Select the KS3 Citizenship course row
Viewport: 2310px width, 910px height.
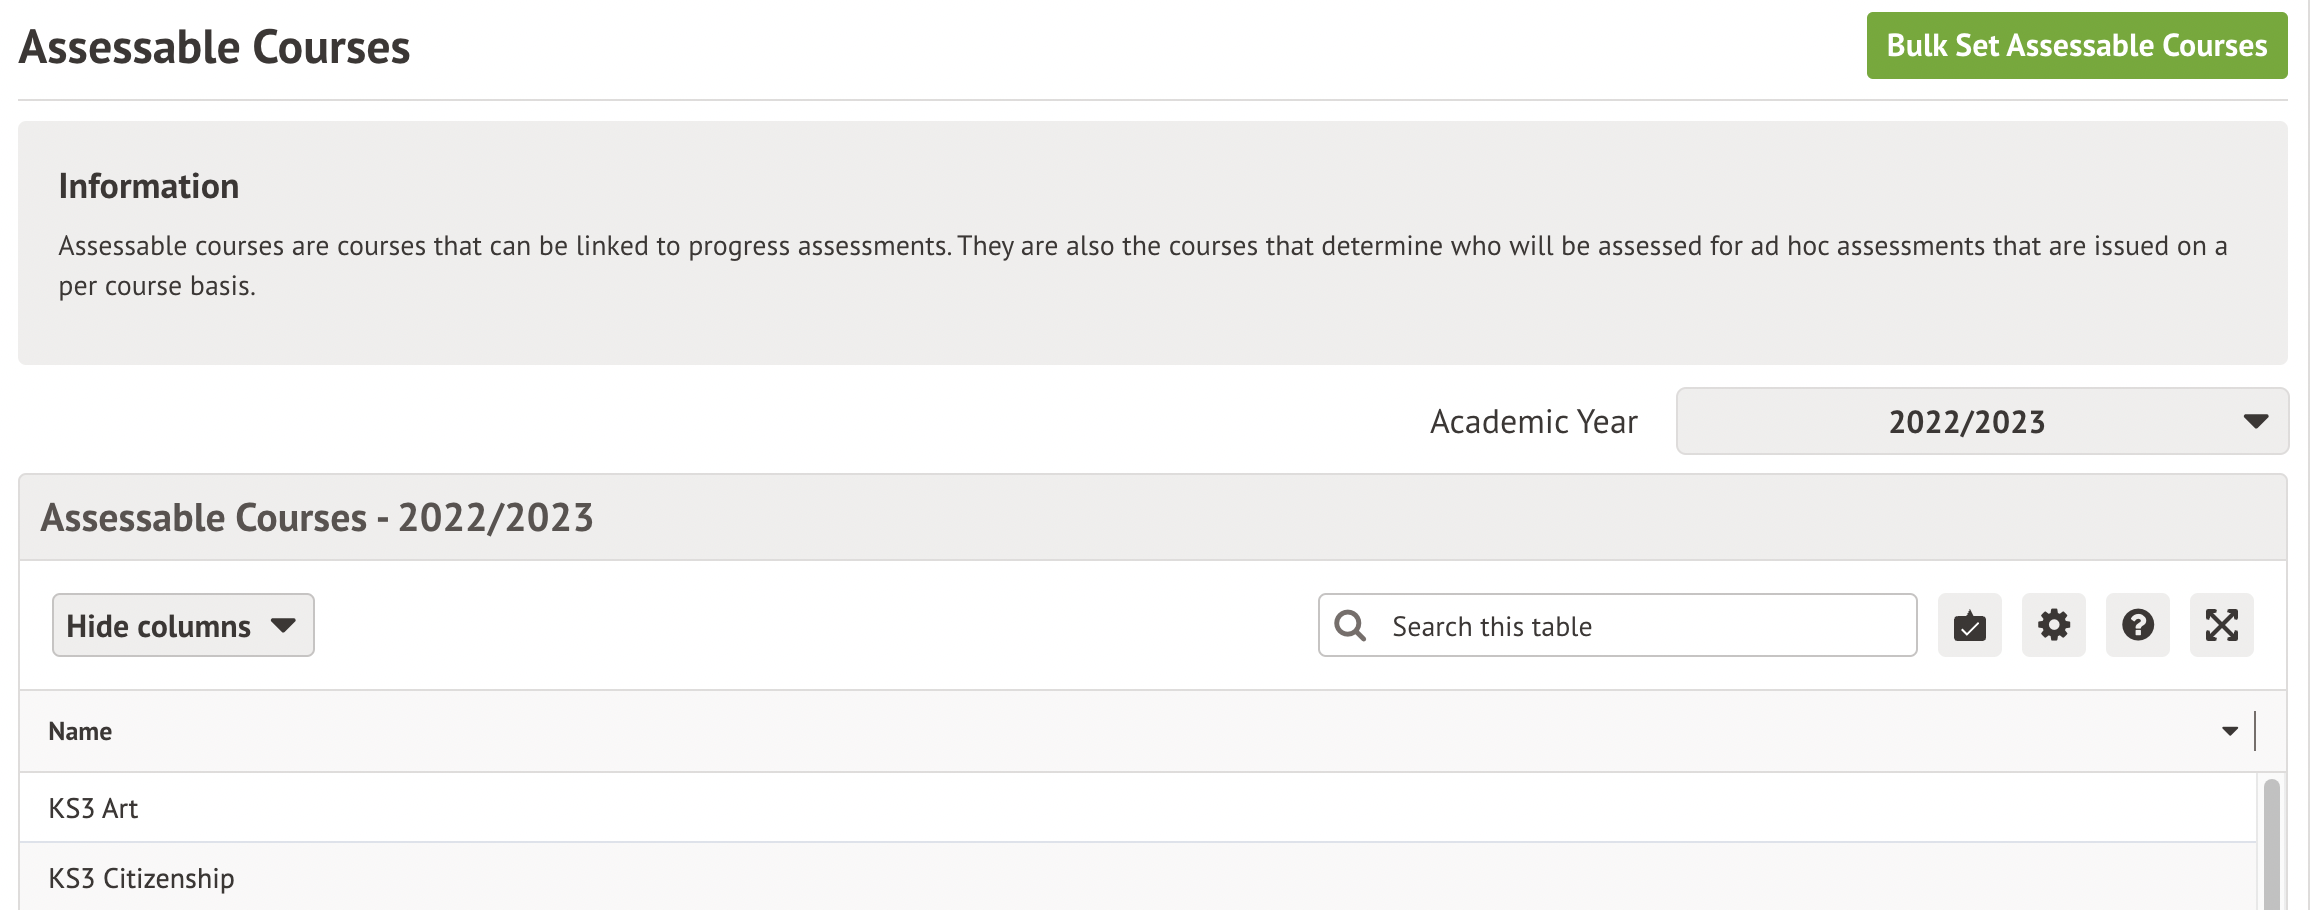pyautogui.click(x=141, y=878)
